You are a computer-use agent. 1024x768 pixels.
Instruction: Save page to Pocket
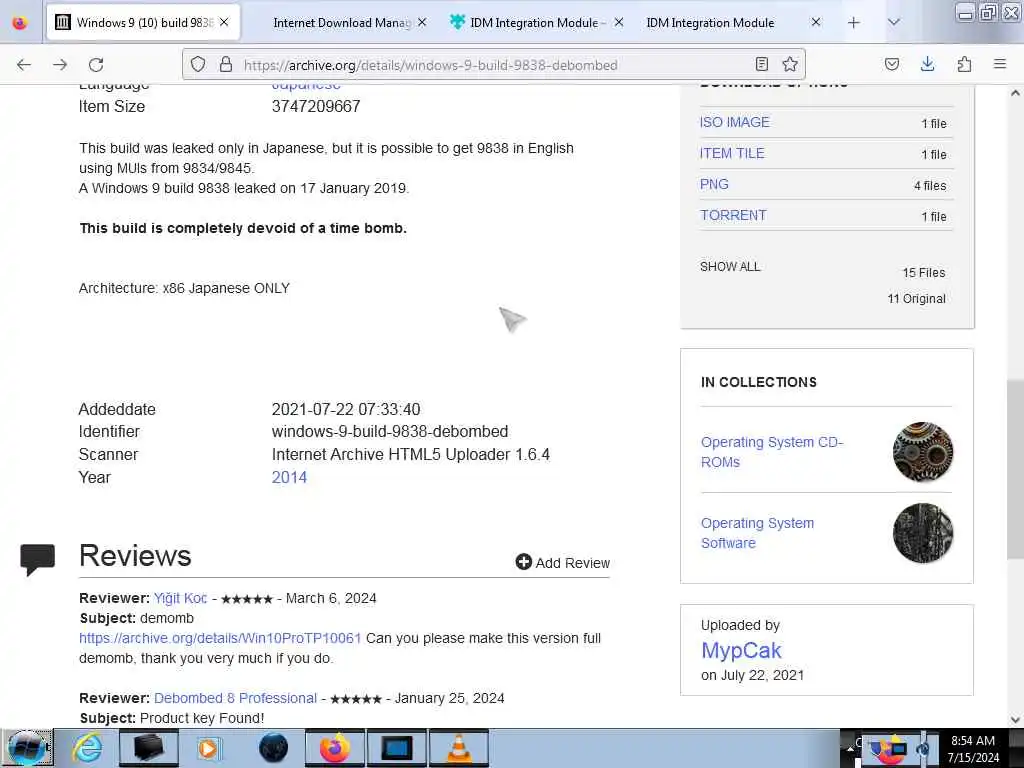click(892, 64)
